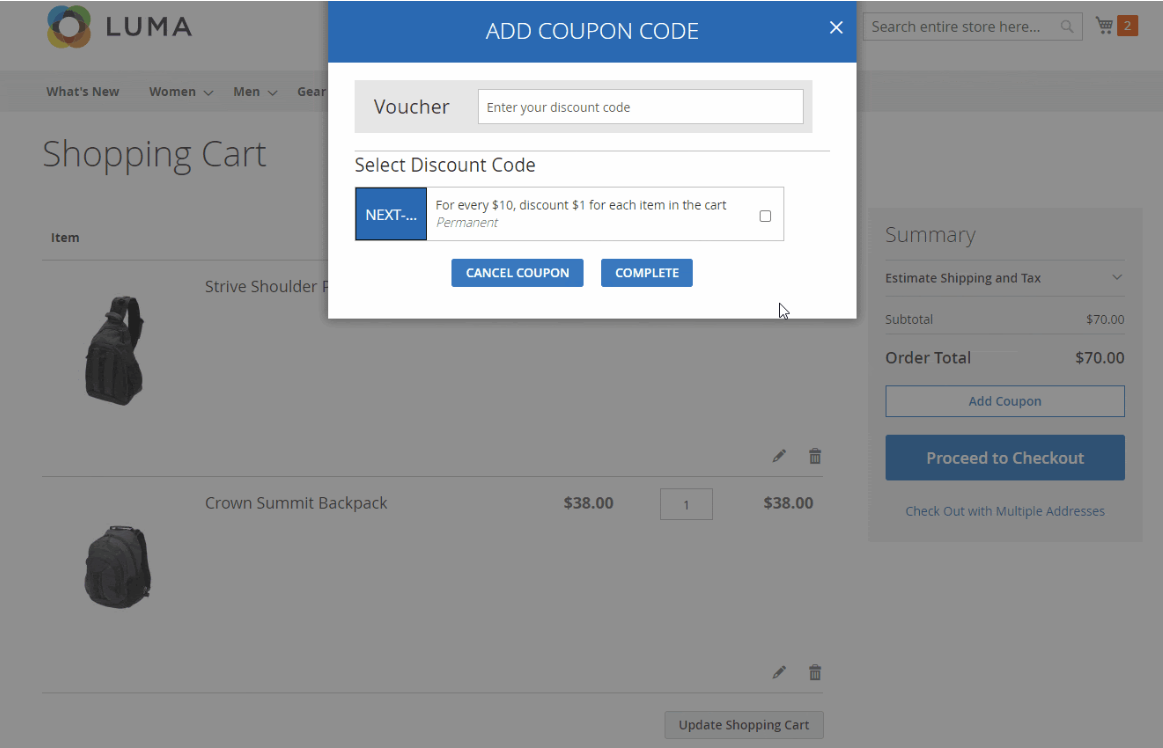This screenshot has width=1163, height=748.
Task: Edit the Strive Shoulder Pack item via pencil icon
Action: pyautogui.click(x=779, y=456)
